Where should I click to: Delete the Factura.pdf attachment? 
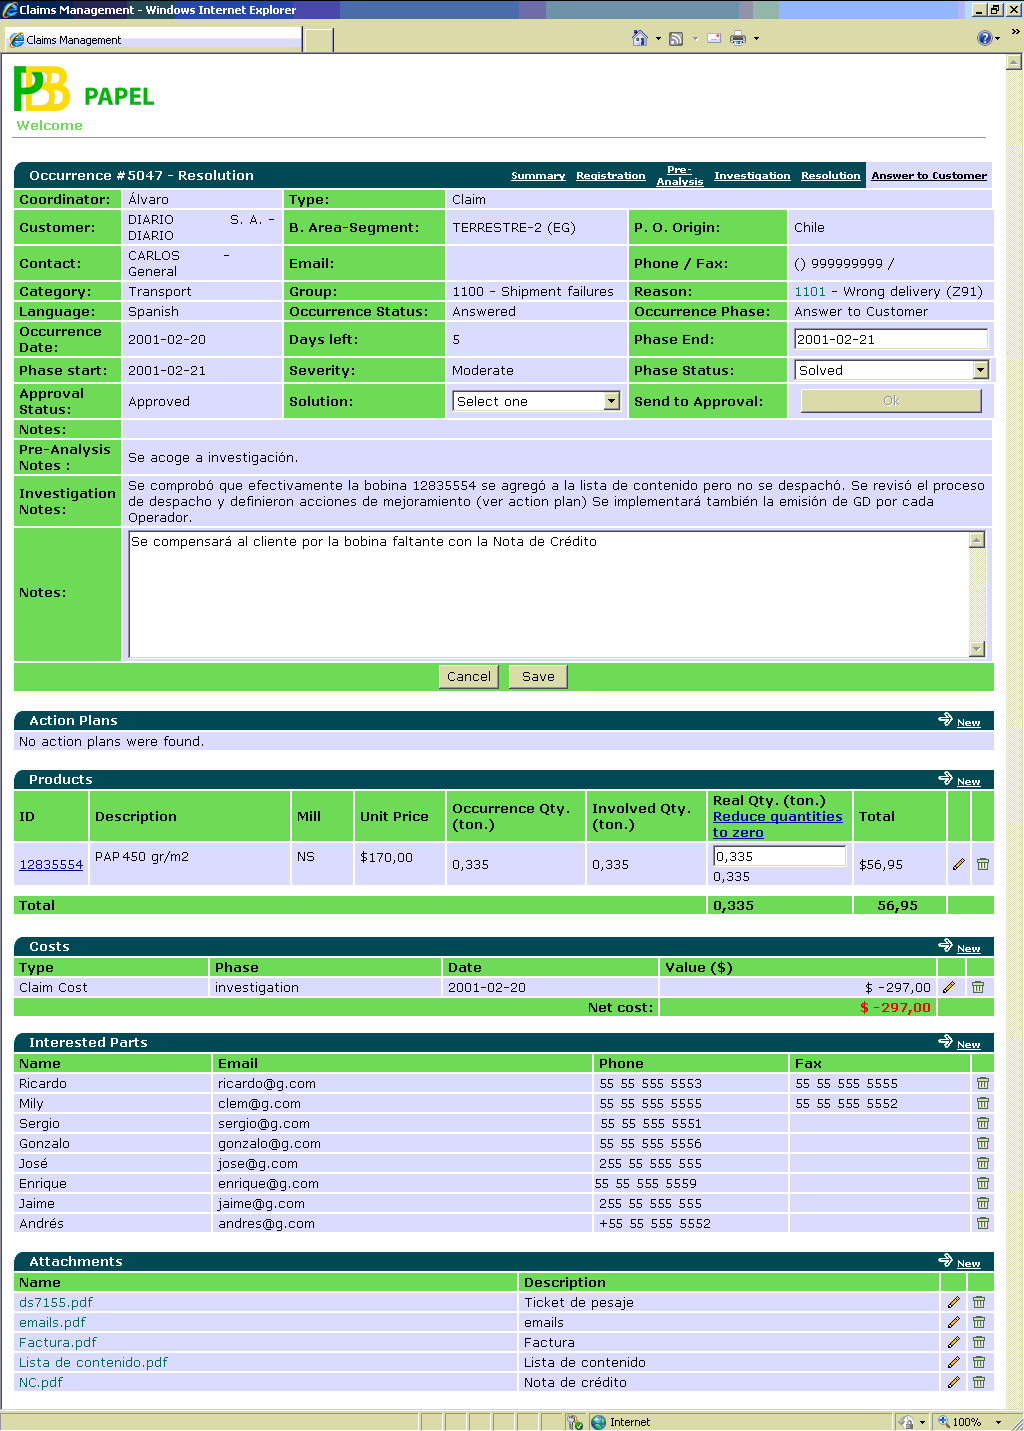pyautogui.click(x=979, y=1342)
